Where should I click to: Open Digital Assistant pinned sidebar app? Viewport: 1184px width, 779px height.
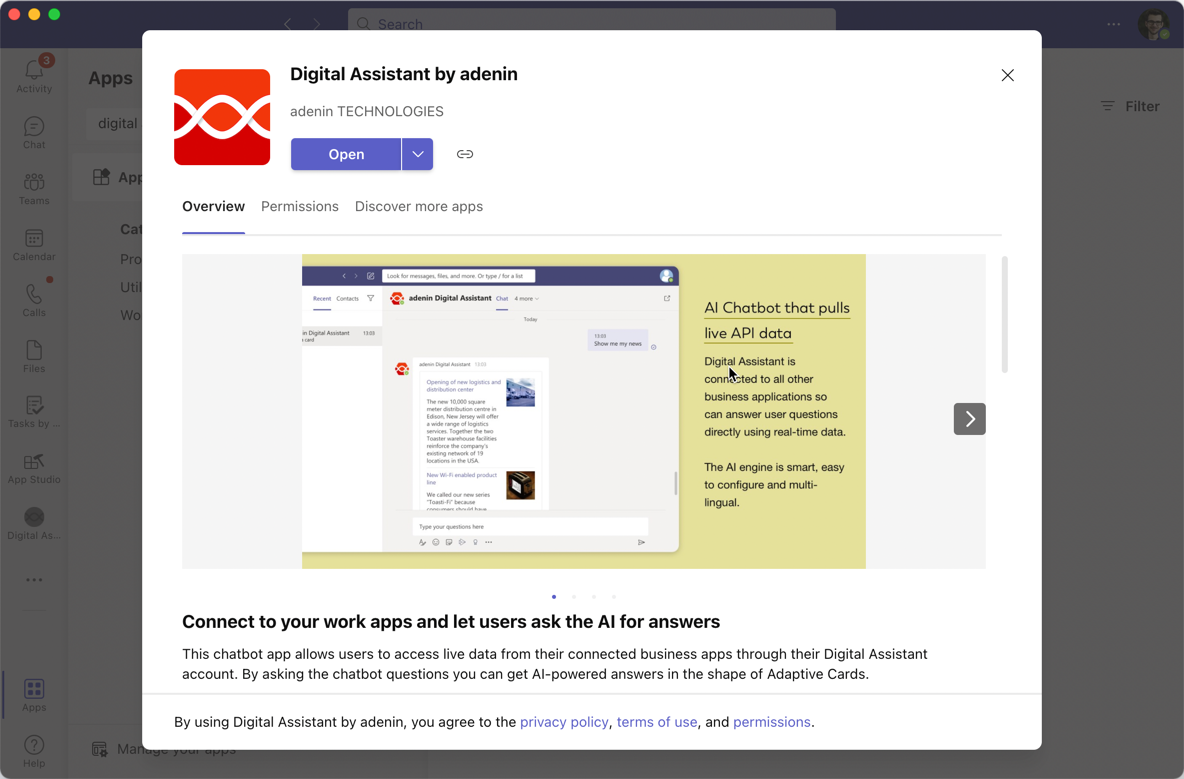coord(34,524)
